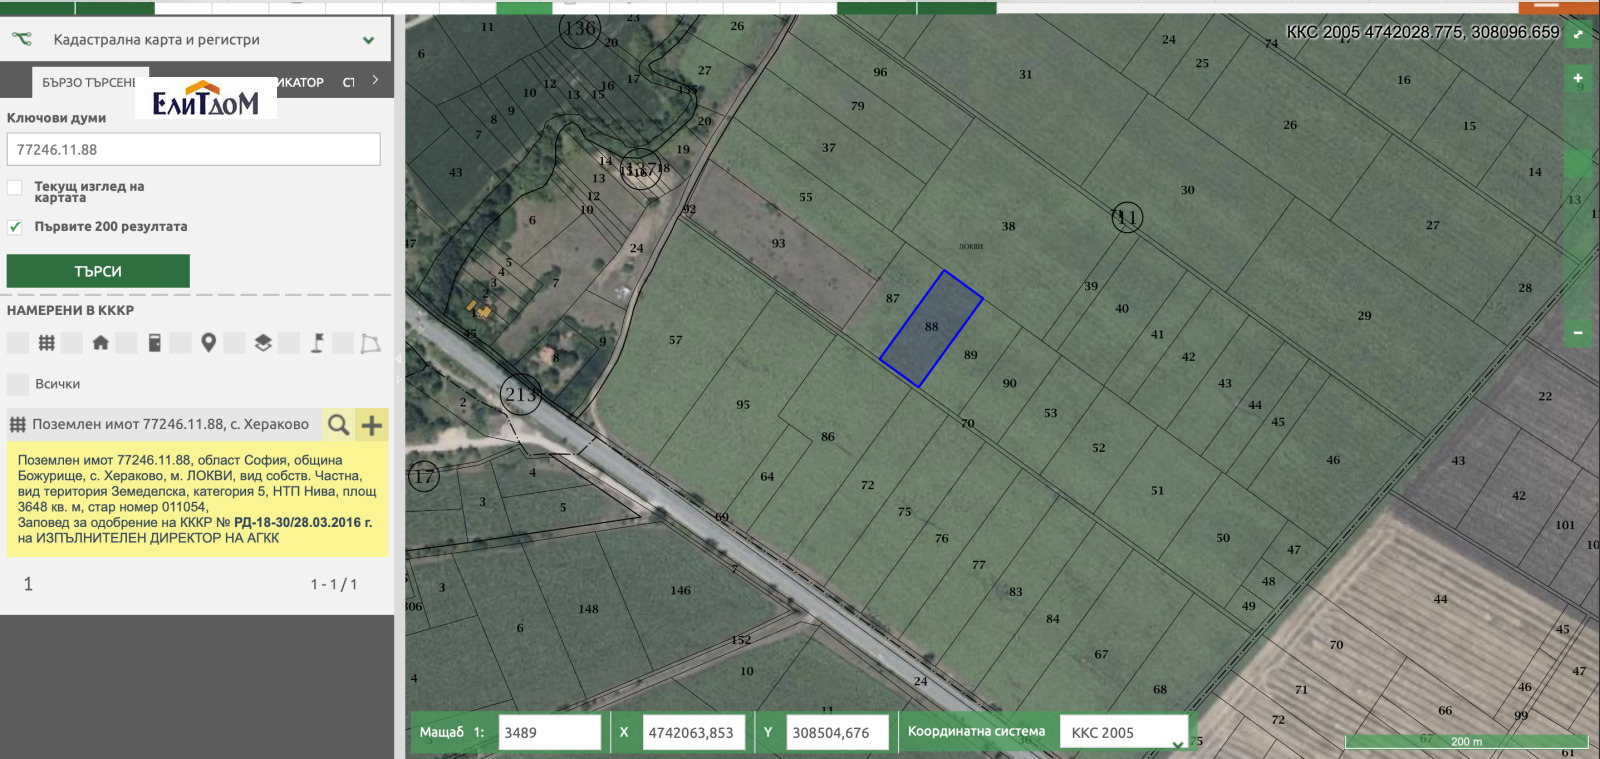The height and width of the screenshot is (759, 1600).
Task: Click the plus icon on parcel result
Action: point(372,425)
